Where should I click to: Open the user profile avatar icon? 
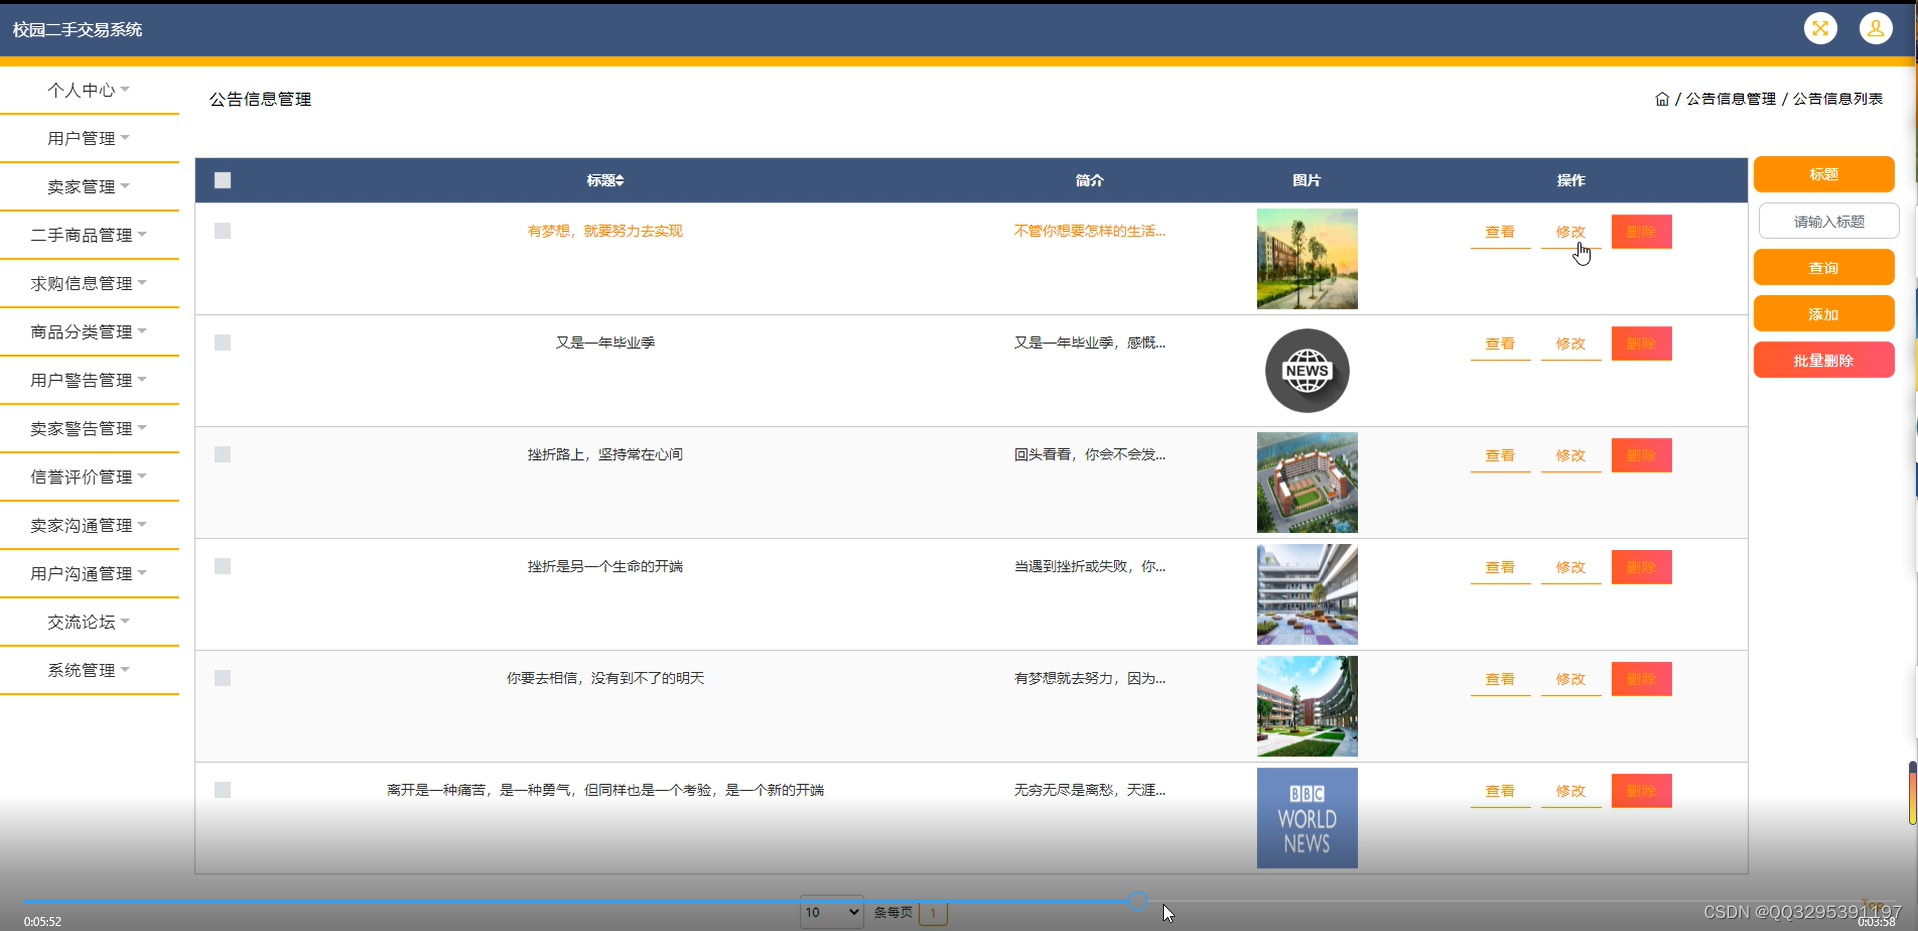tap(1875, 28)
